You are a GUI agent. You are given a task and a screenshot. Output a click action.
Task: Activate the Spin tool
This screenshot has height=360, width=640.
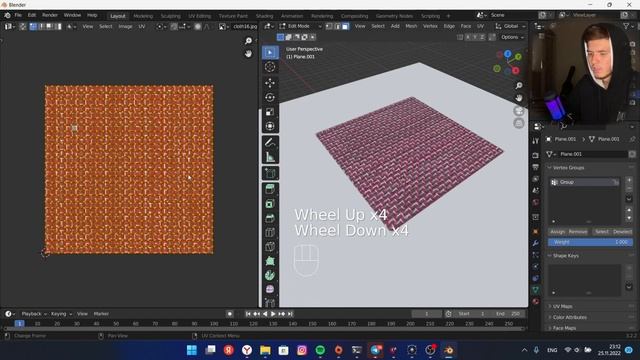click(270, 275)
